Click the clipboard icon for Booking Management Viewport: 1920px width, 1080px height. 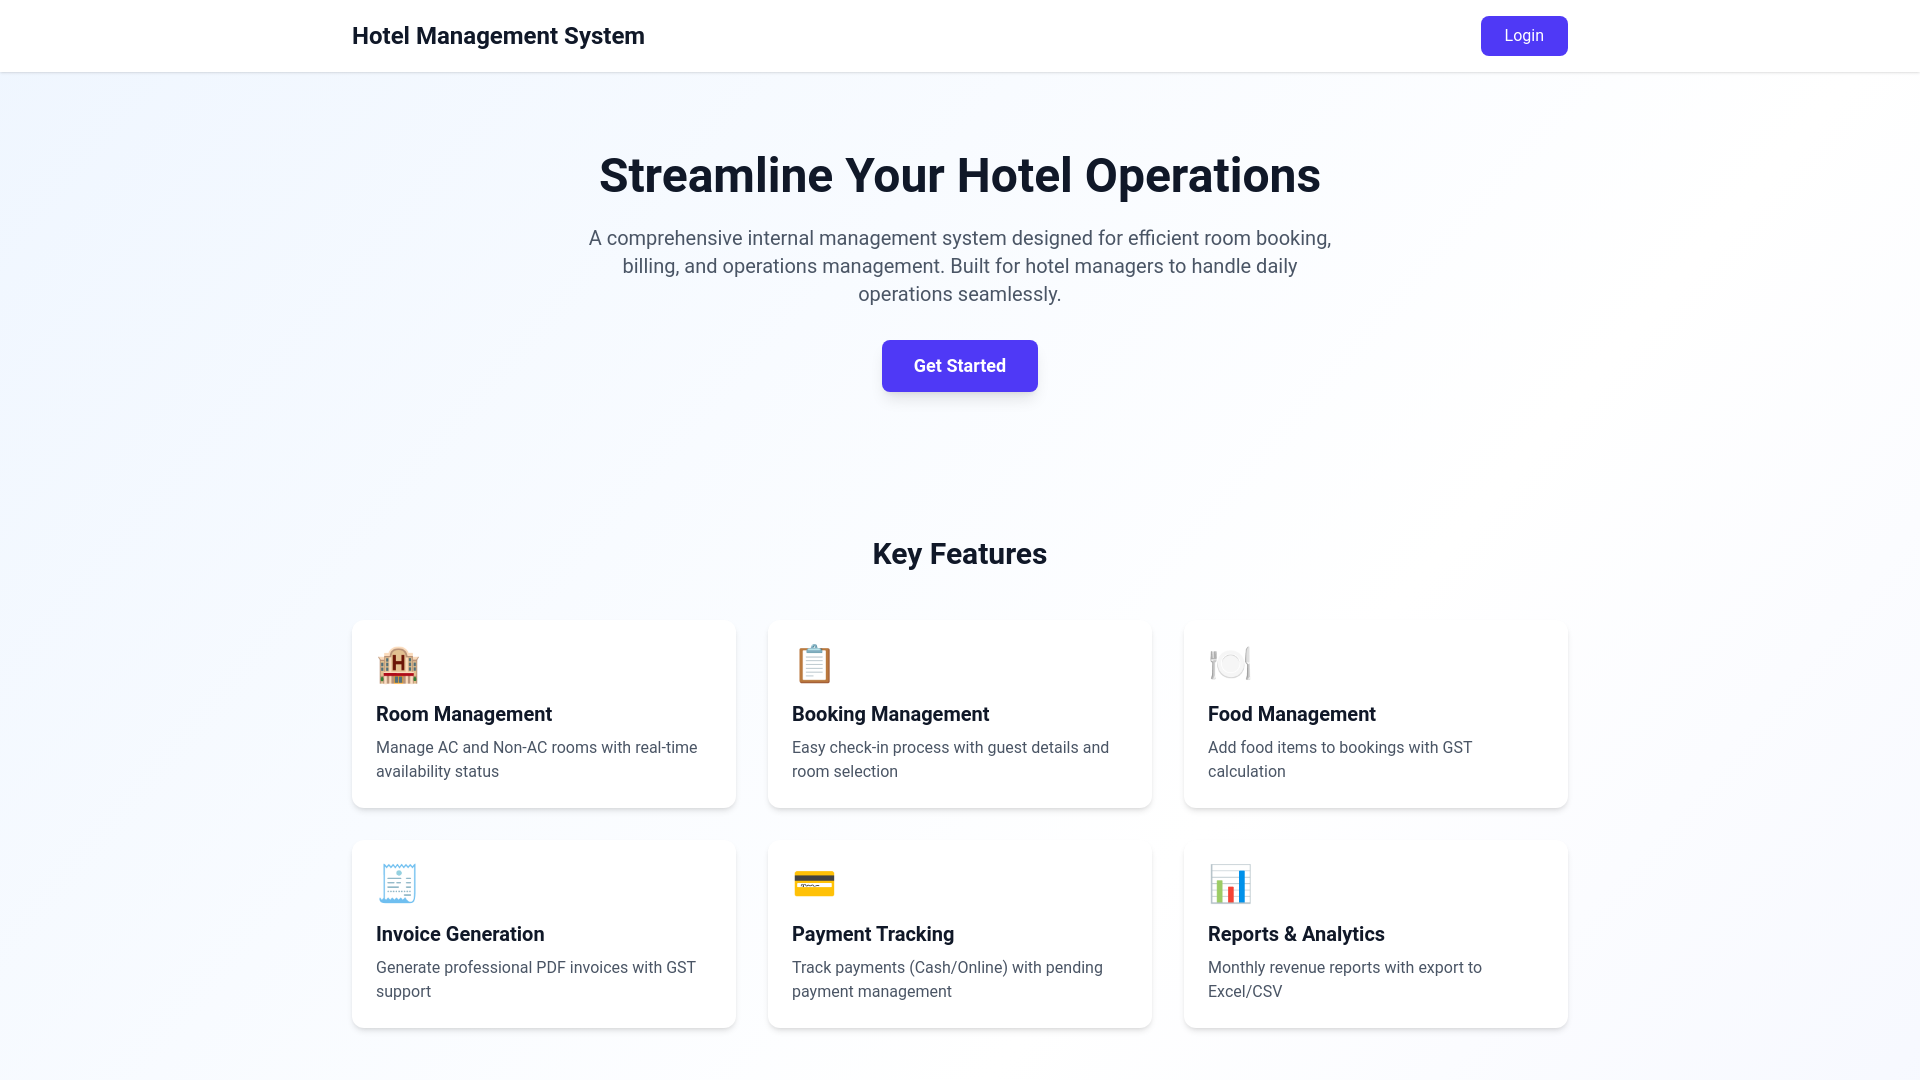814,664
